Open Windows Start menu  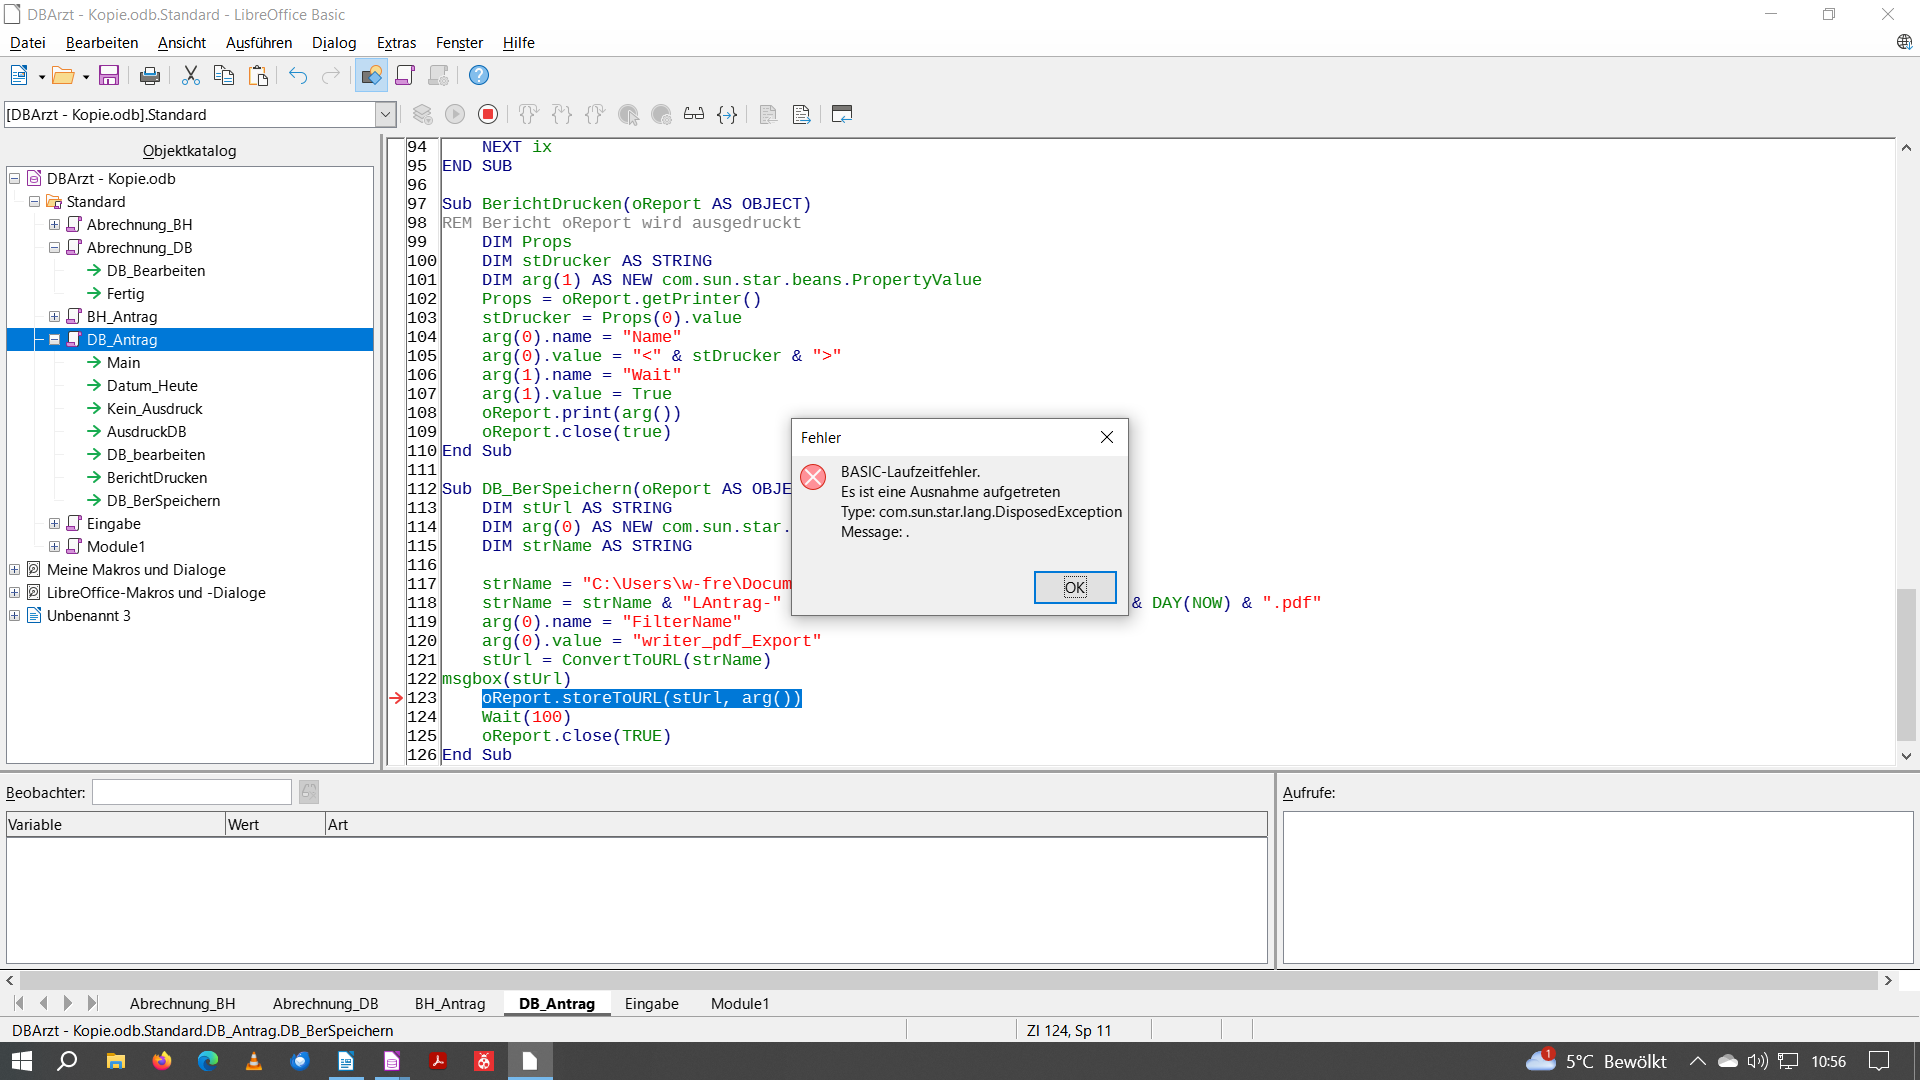pos(22,1061)
